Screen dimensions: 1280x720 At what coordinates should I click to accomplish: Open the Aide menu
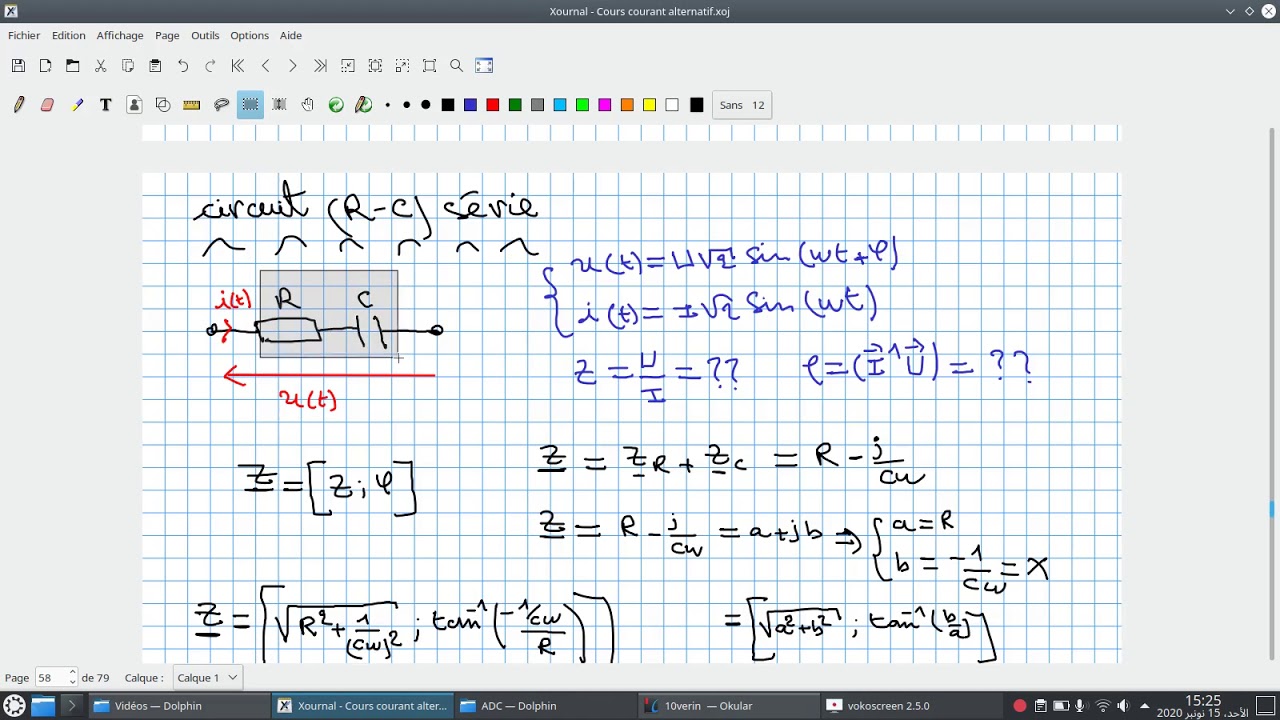click(291, 35)
